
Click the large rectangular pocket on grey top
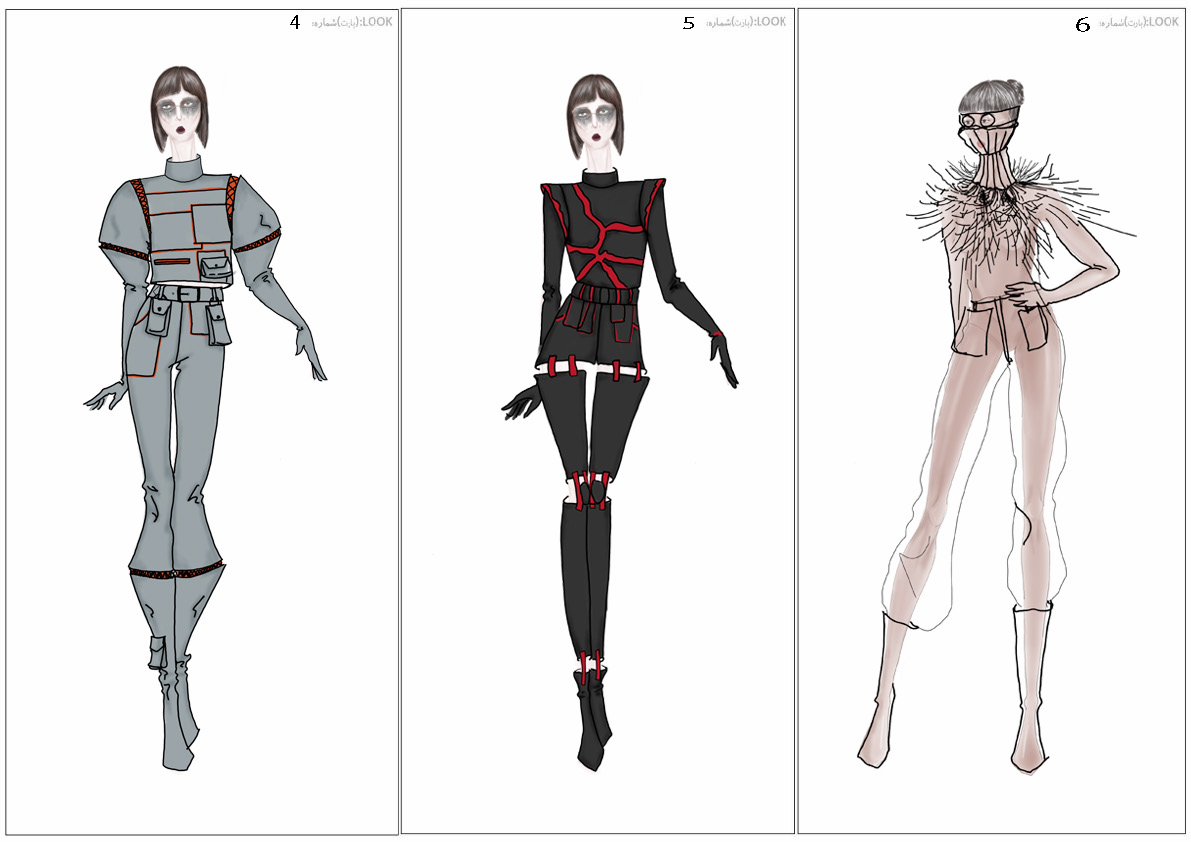click(212, 224)
